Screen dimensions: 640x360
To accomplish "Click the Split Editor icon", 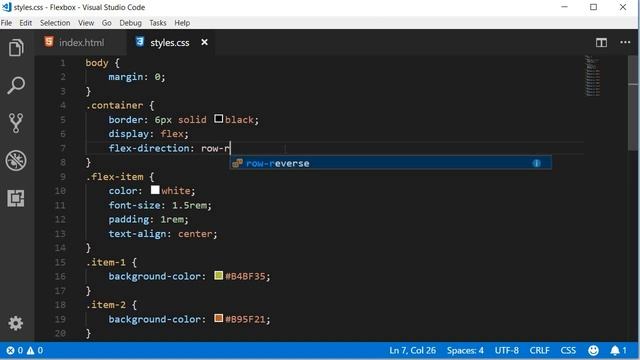I will point(601,42).
